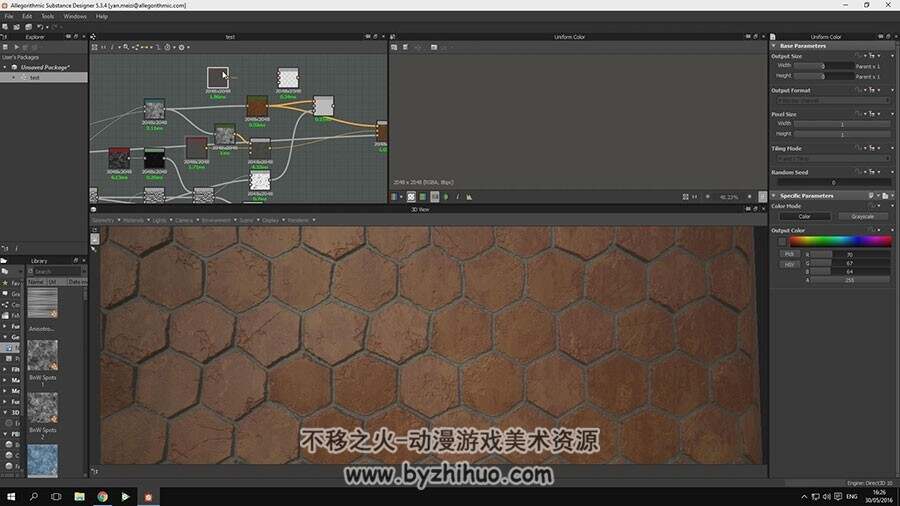Click the Output Color swatch
900x506 pixels.
pos(782,242)
